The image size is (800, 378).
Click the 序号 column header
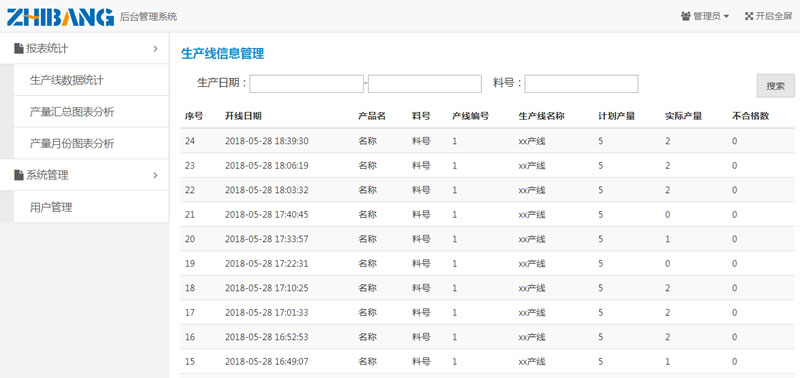point(194,116)
